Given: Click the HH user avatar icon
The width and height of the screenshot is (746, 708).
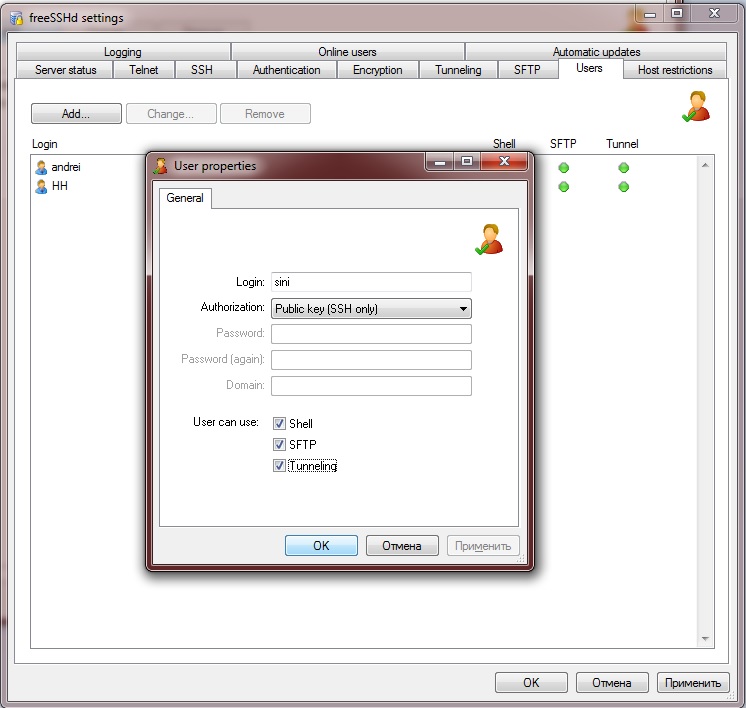Looking at the screenshot, I should tap(41, 187).
